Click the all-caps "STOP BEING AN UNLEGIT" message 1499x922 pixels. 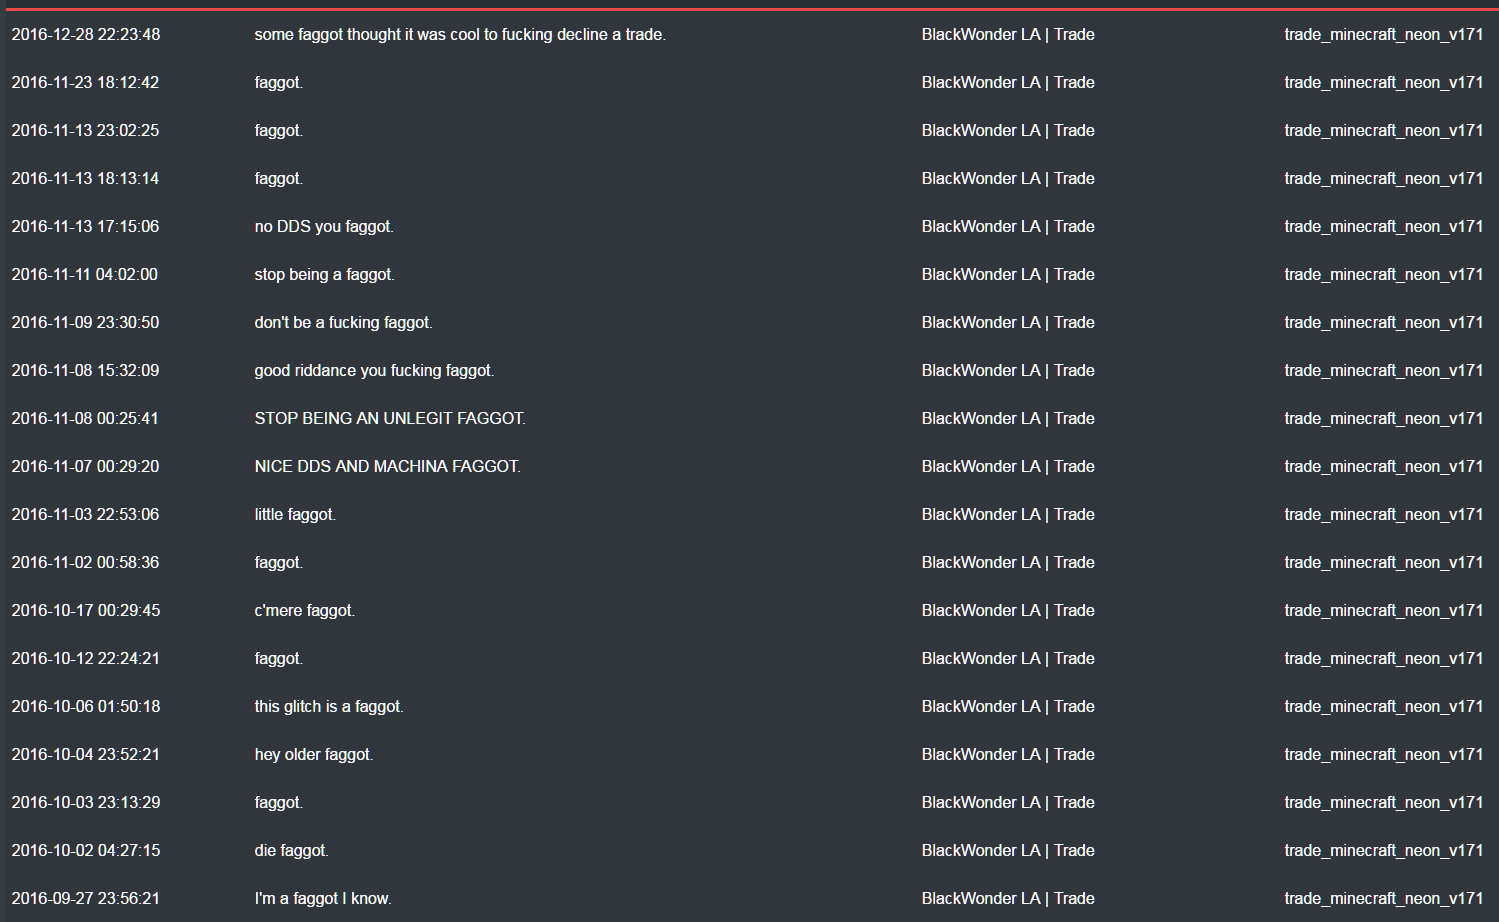coord(390,418)
